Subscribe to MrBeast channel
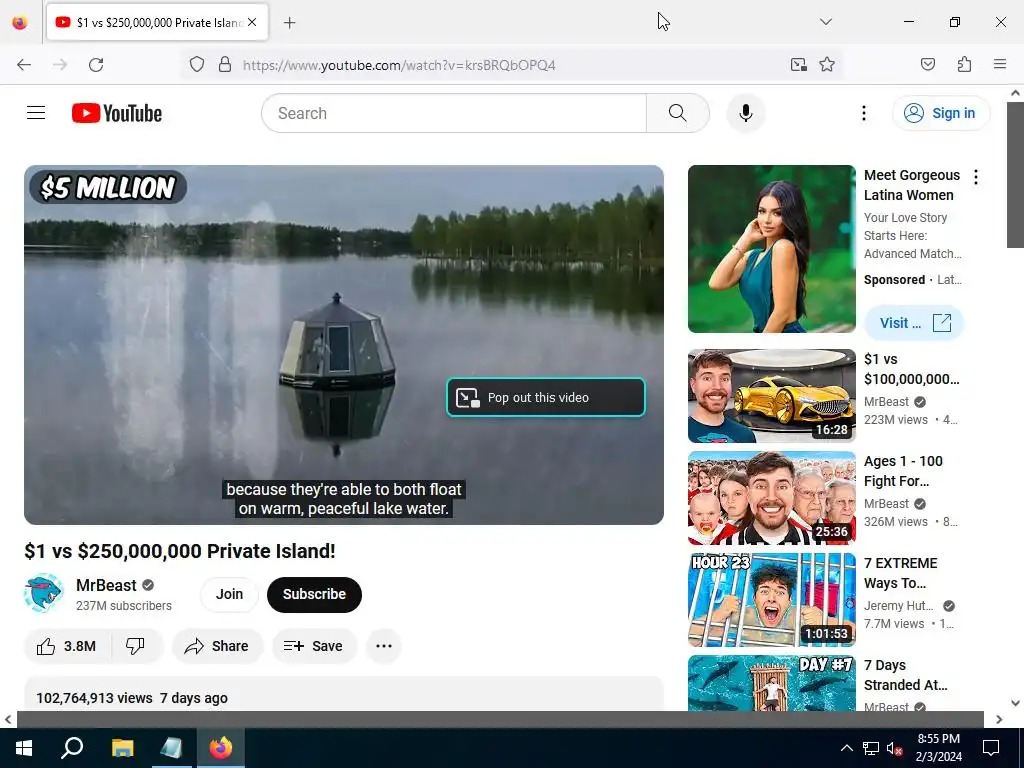 (314, 594)
